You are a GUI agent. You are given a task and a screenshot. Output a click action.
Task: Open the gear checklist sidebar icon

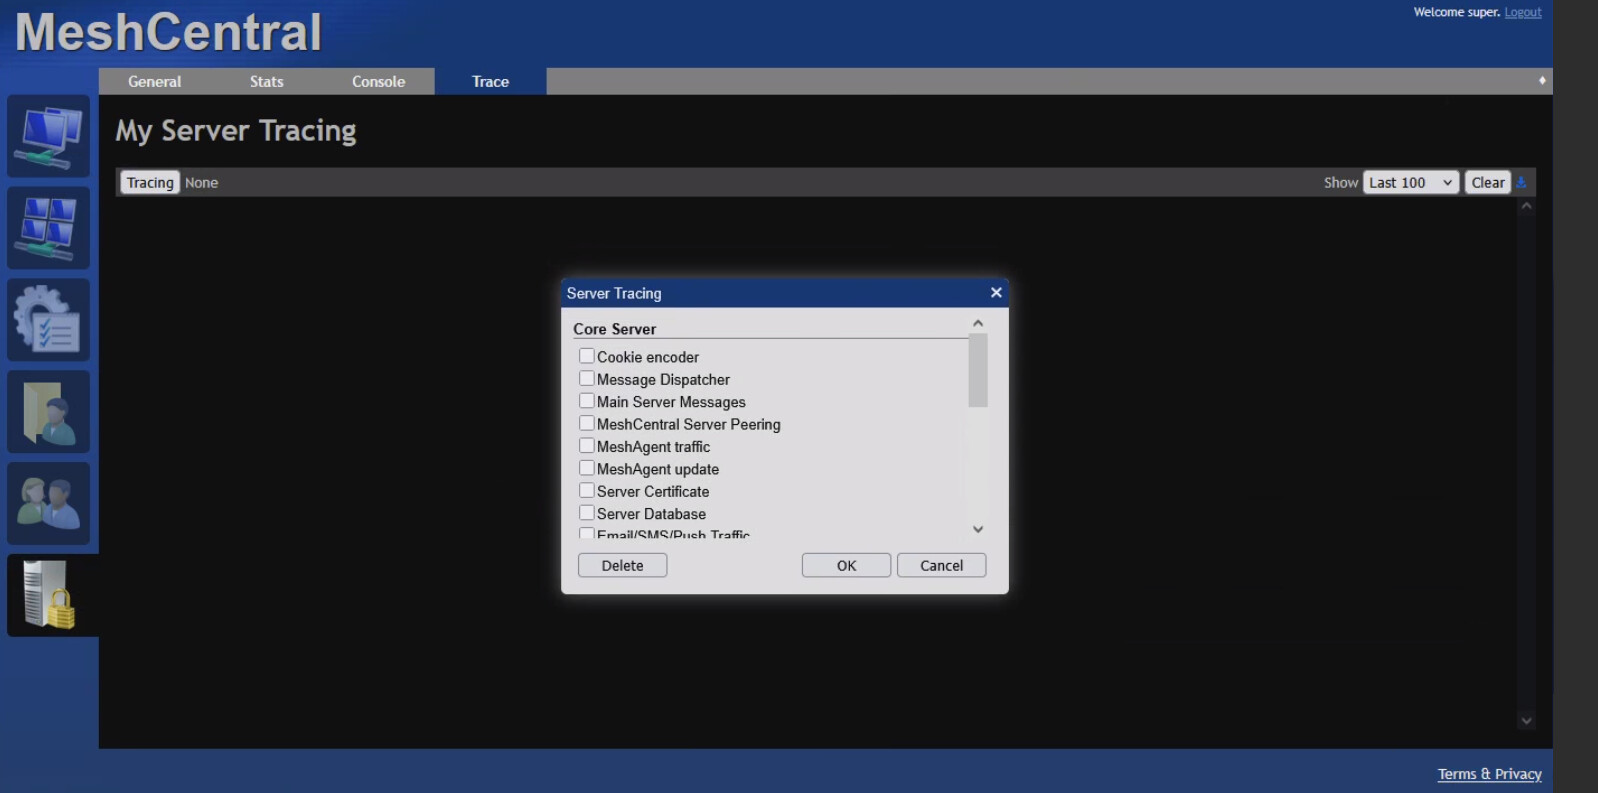coord(48,320)
